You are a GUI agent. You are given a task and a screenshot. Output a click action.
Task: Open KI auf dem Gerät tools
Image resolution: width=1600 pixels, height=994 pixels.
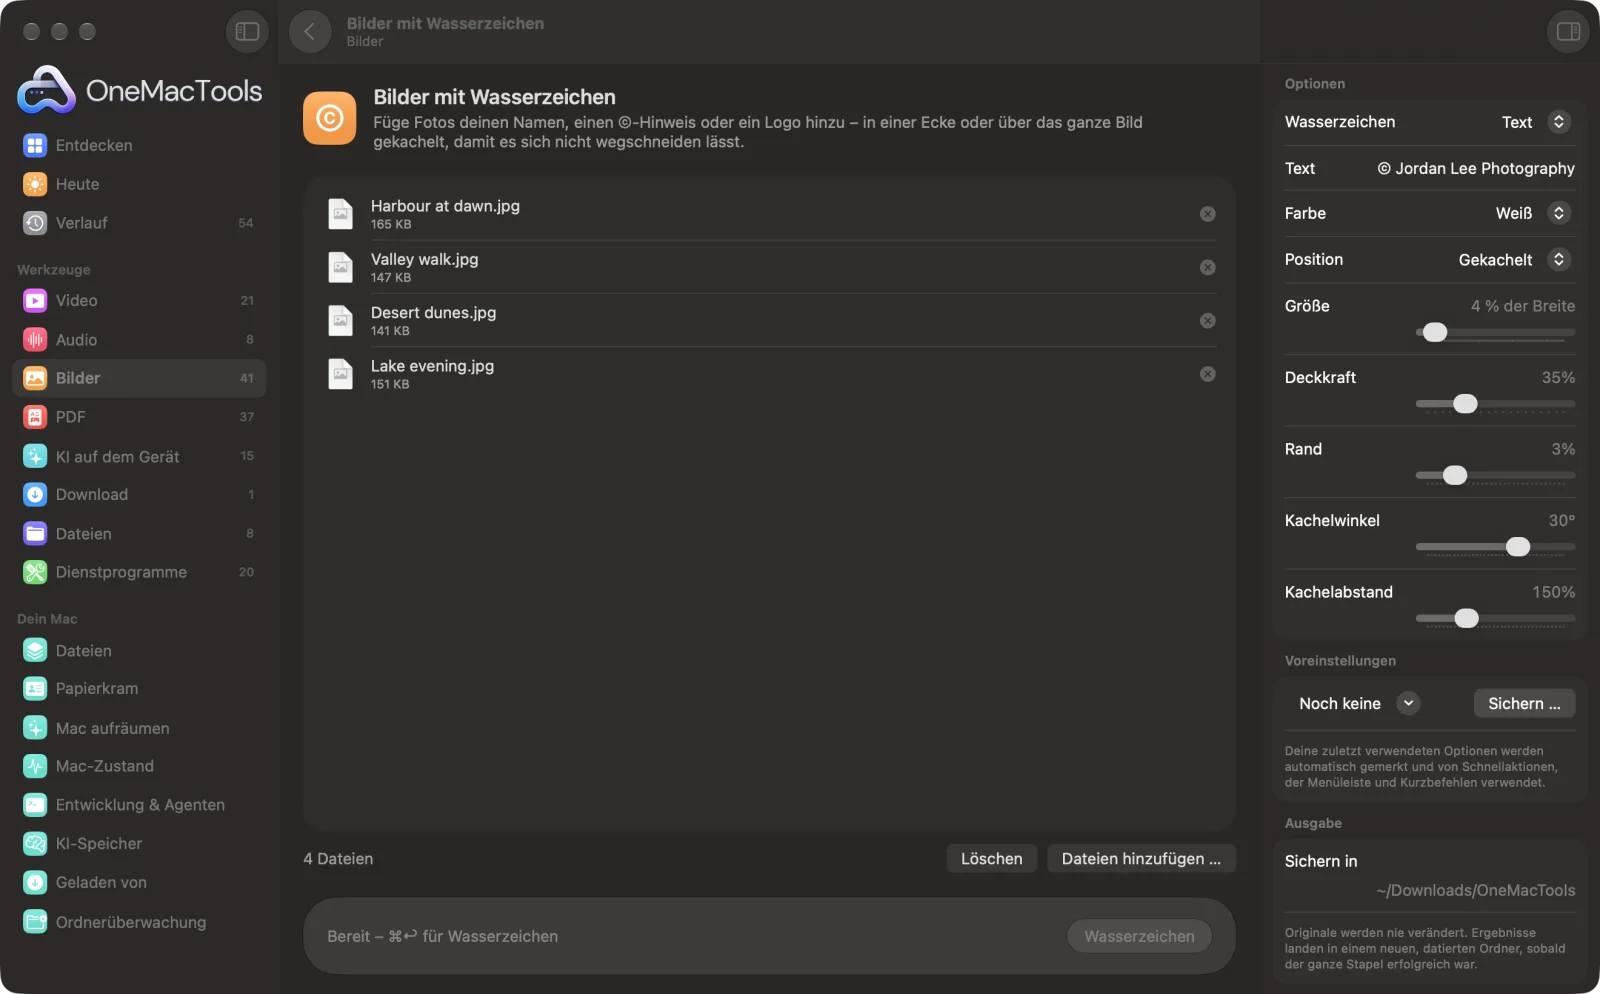click(x=139, y=456)
